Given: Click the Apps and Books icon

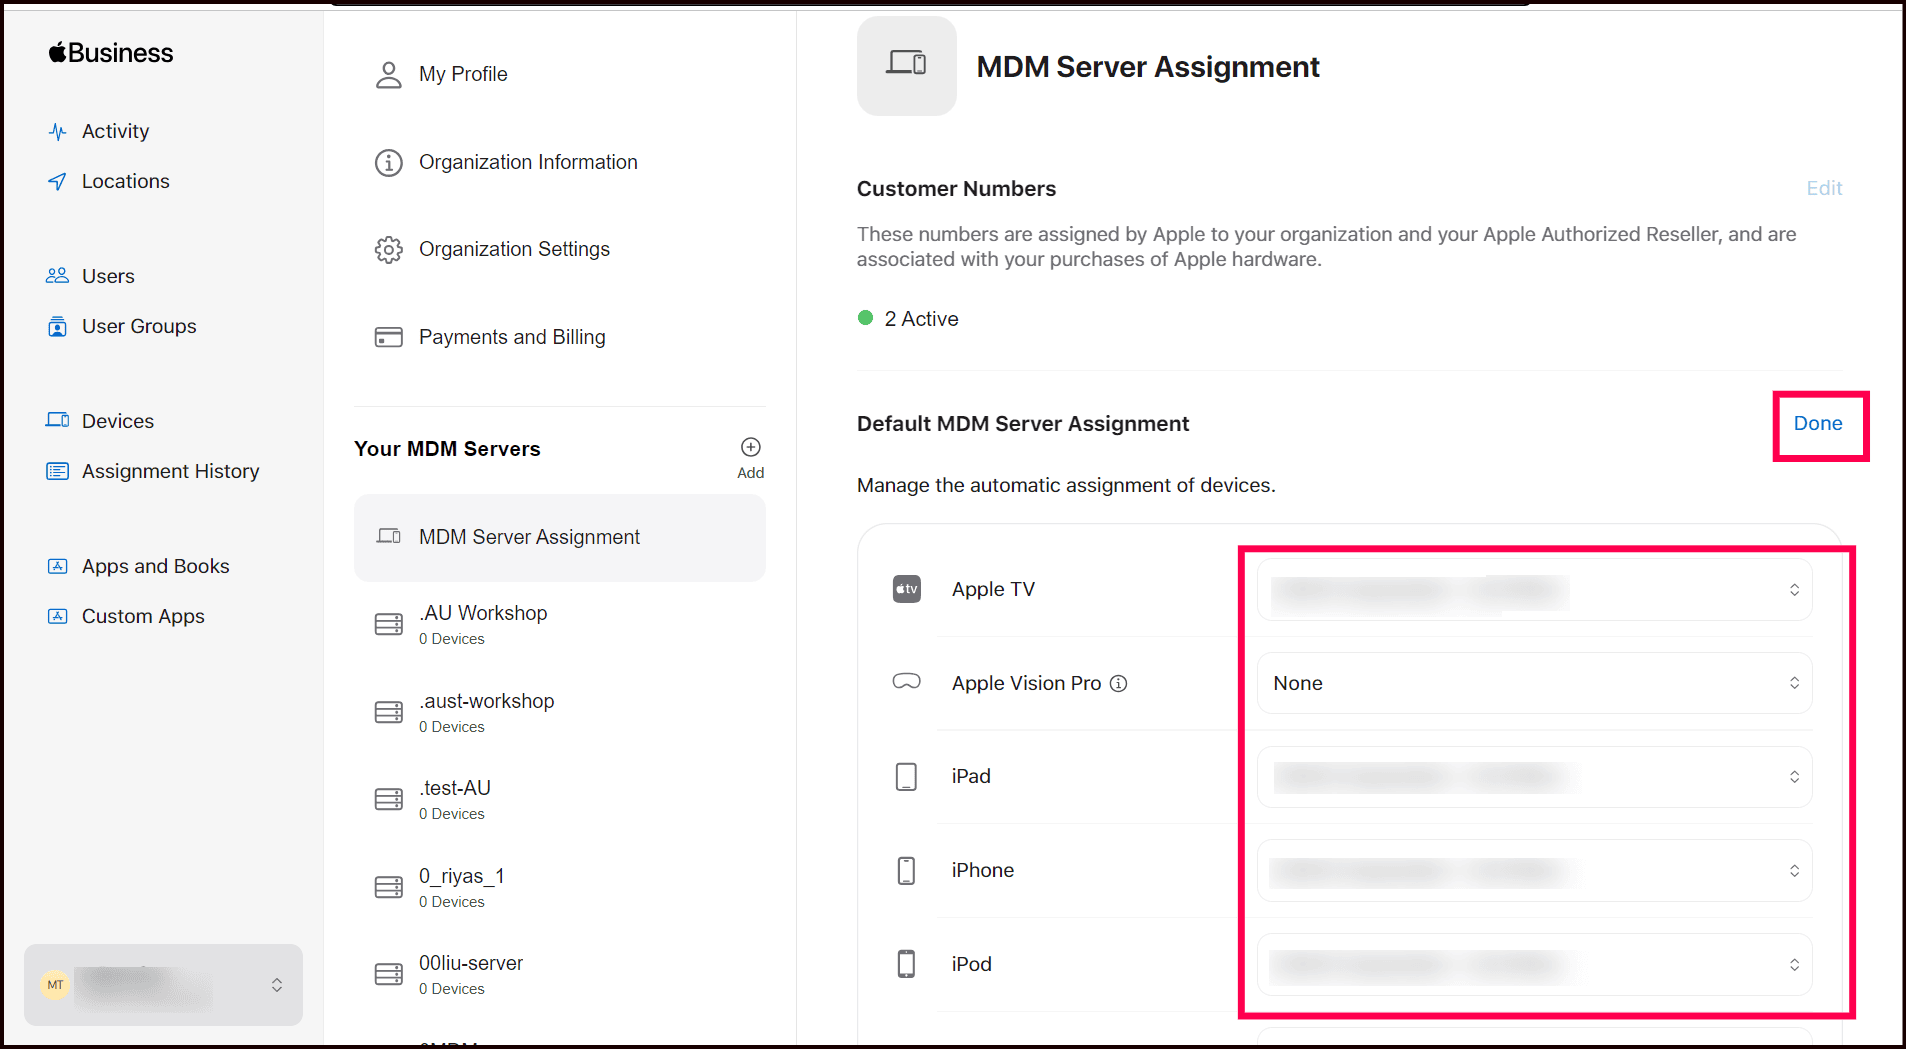Looking at the screenshot, I should (x=58, y=566).
